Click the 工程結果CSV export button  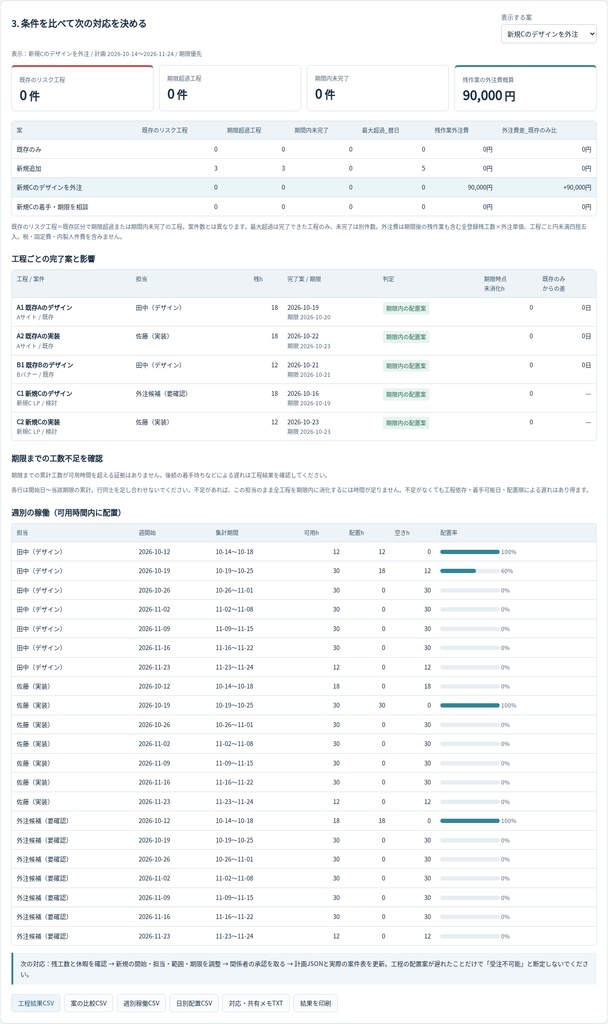[x=36, y=1003]
